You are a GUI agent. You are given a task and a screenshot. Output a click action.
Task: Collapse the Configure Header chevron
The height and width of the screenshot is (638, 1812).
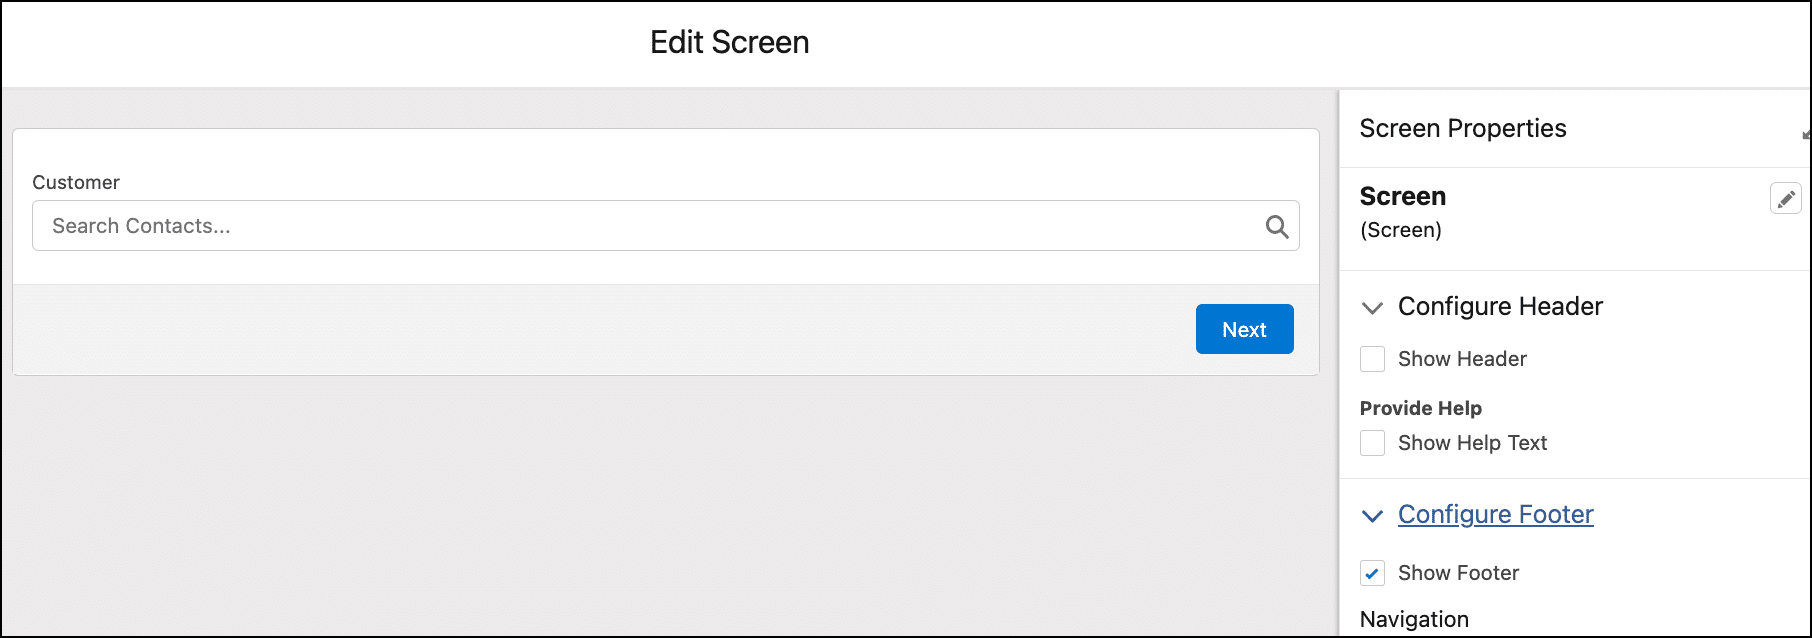[1373, 308]
